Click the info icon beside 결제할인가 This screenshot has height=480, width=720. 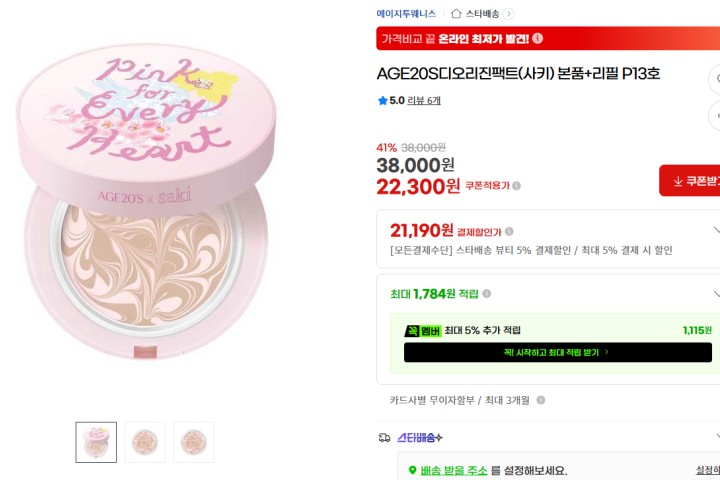pos(509,232)
